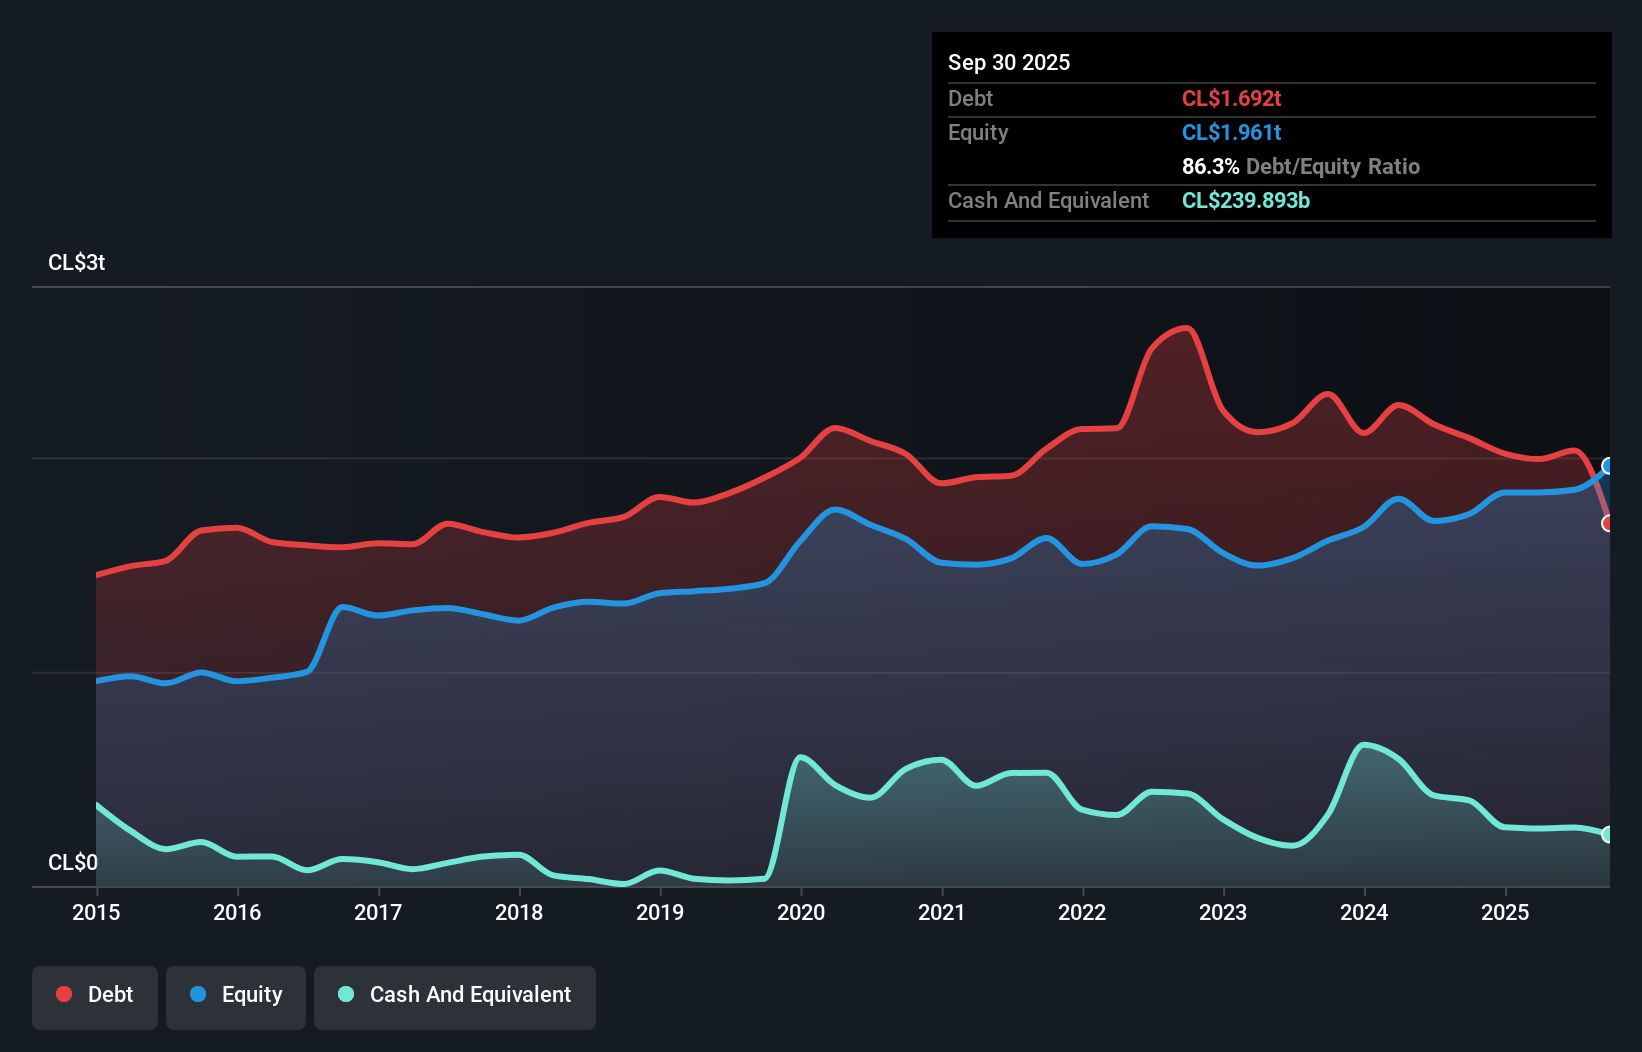
Task: Click the CL$1.961t Equity link
Action: click(1233, 132)
